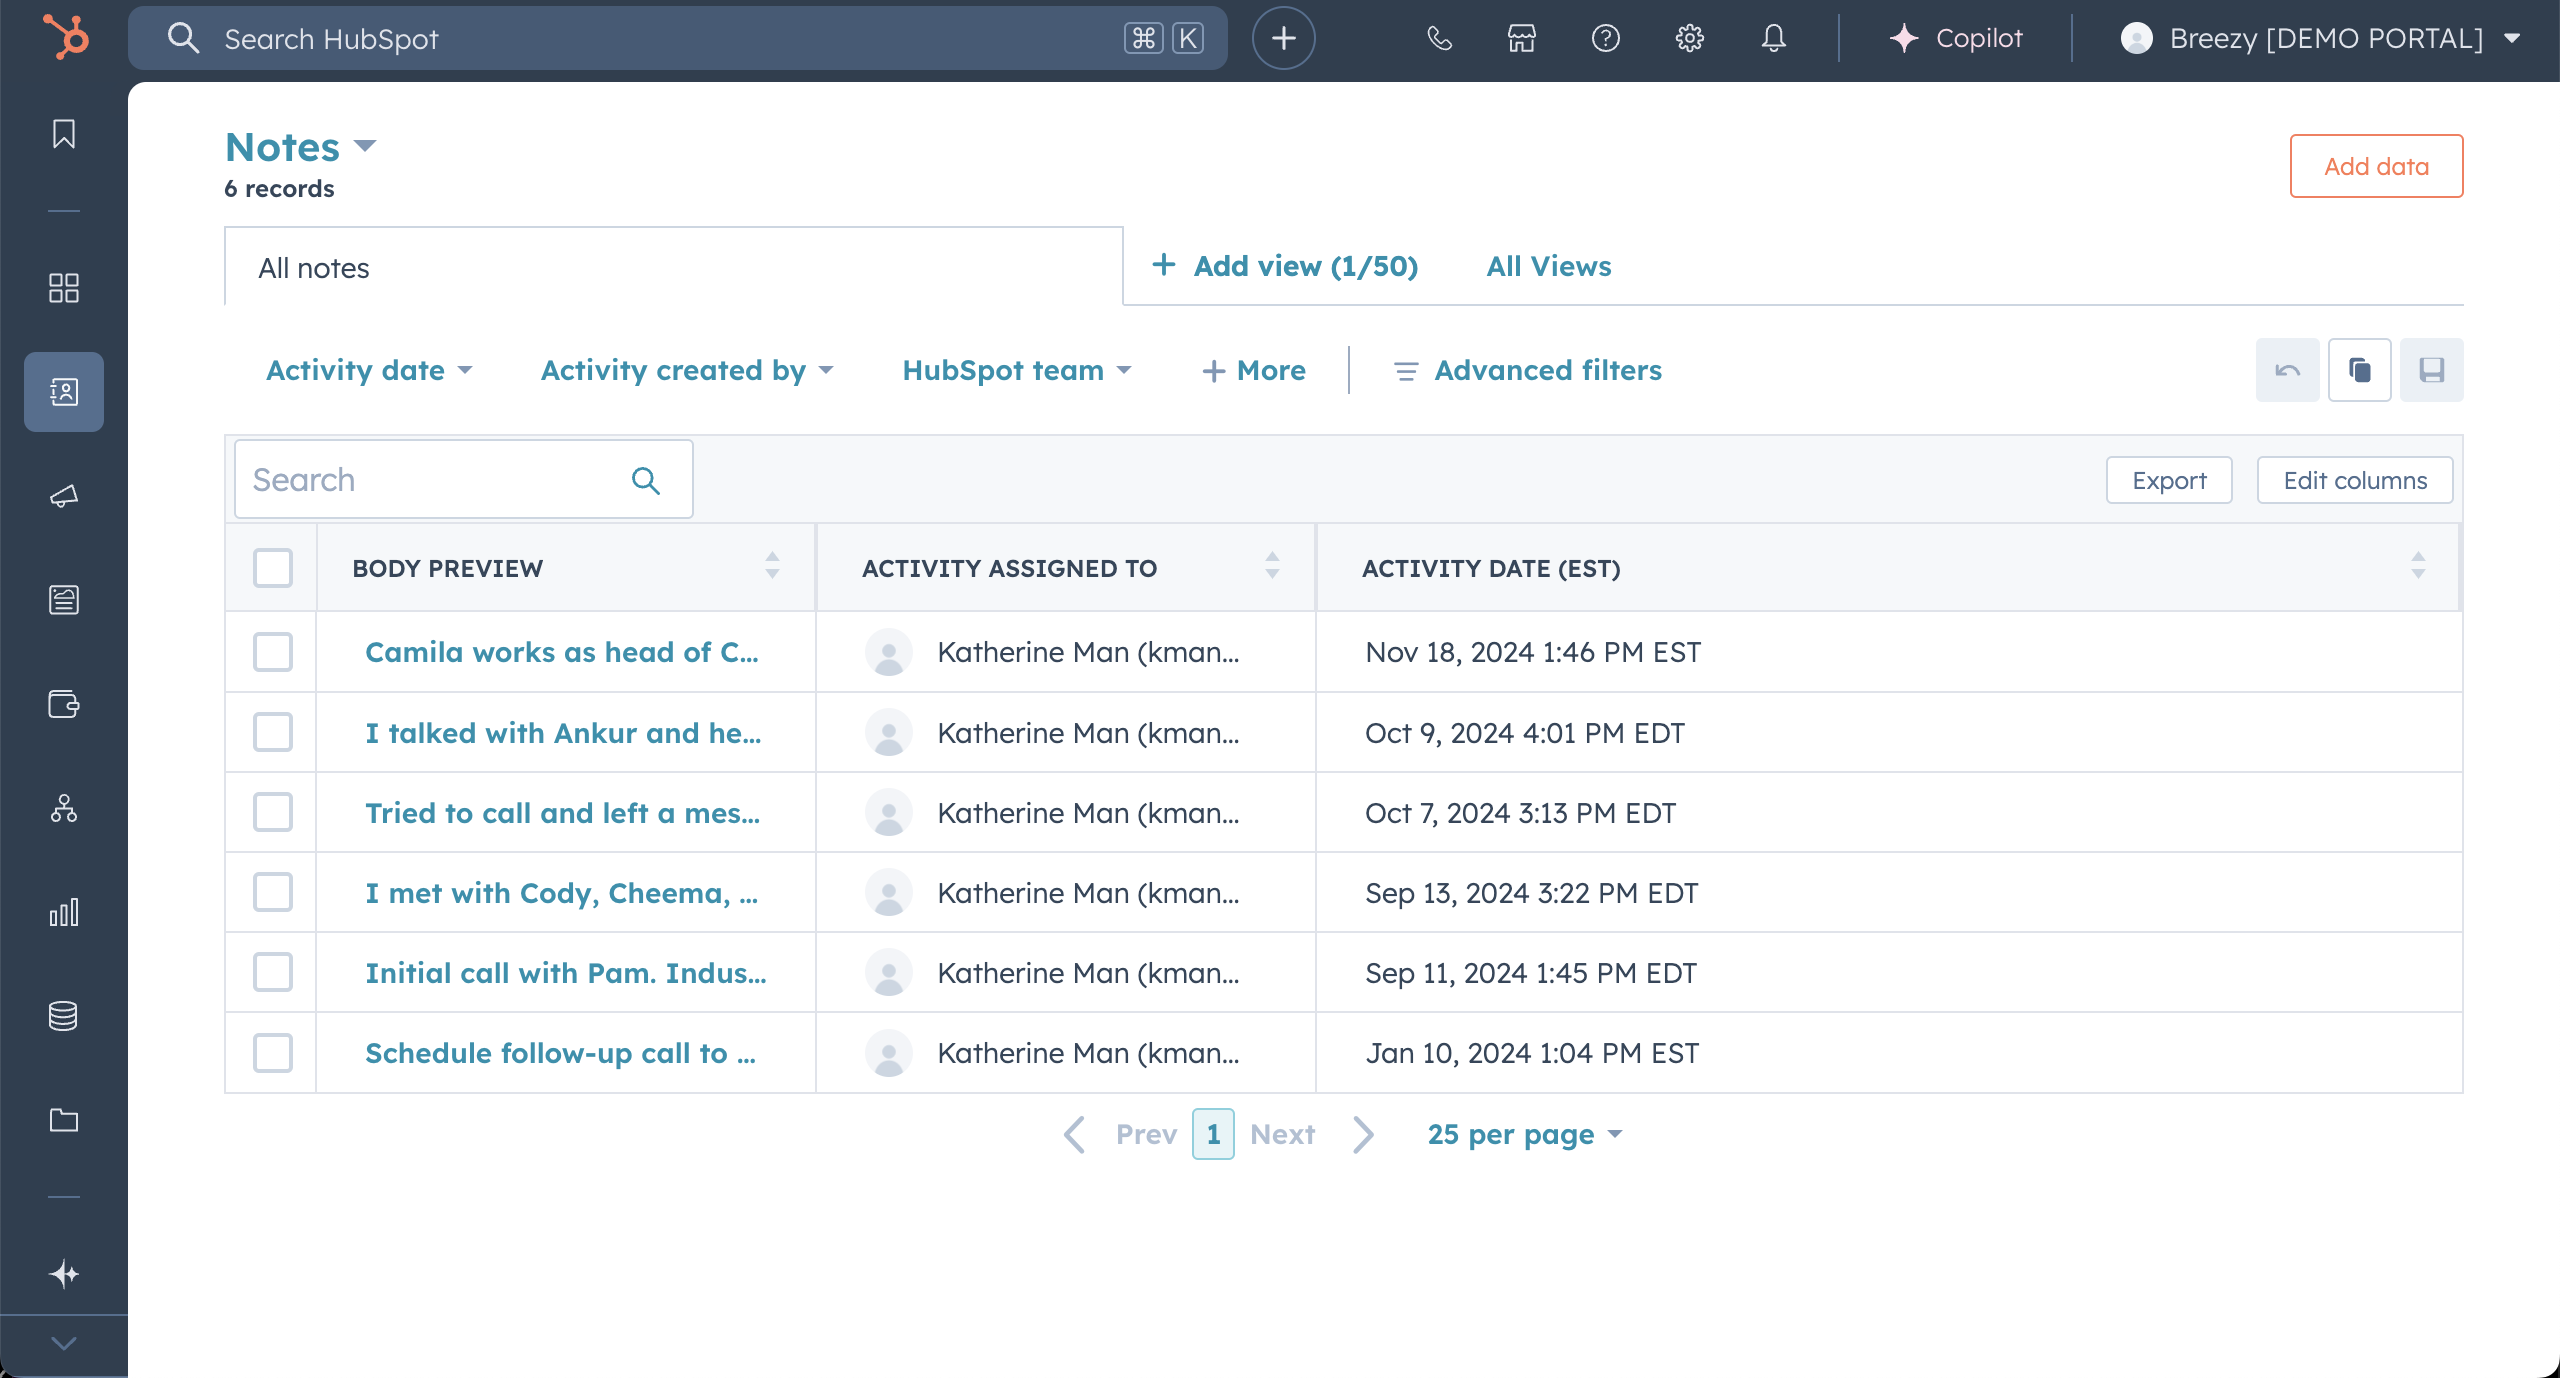Open note 'I talked with Ankur and he...'
This screenshot has height=1378, width=2560.
563,733
